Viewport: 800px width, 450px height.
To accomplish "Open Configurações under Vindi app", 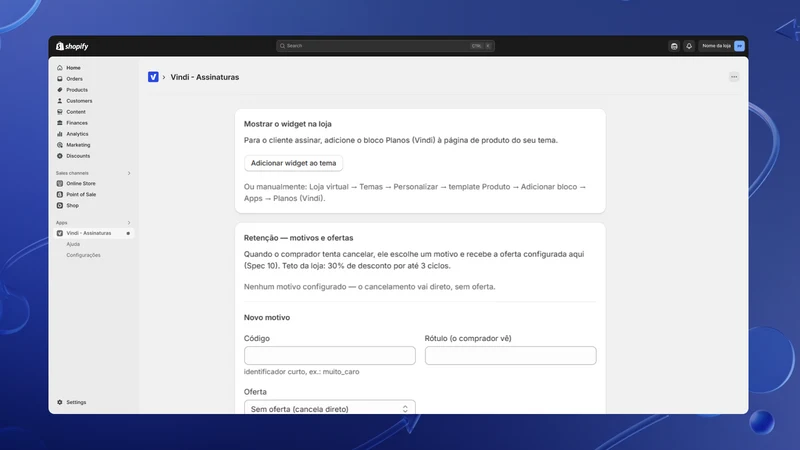I will click(x=83, y=255).
